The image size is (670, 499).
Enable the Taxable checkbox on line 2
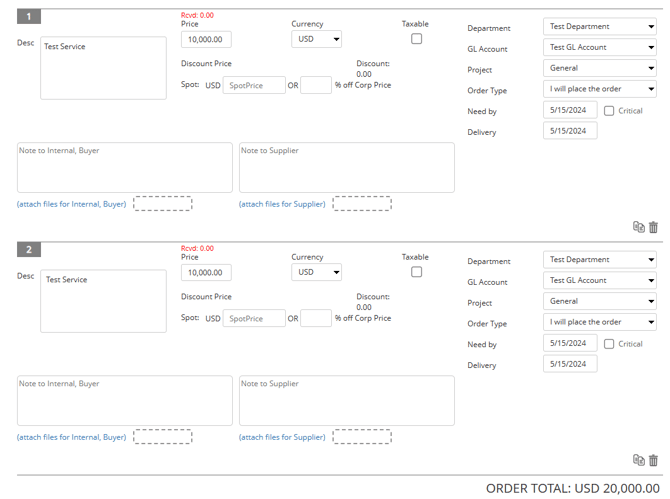point(417,272)
